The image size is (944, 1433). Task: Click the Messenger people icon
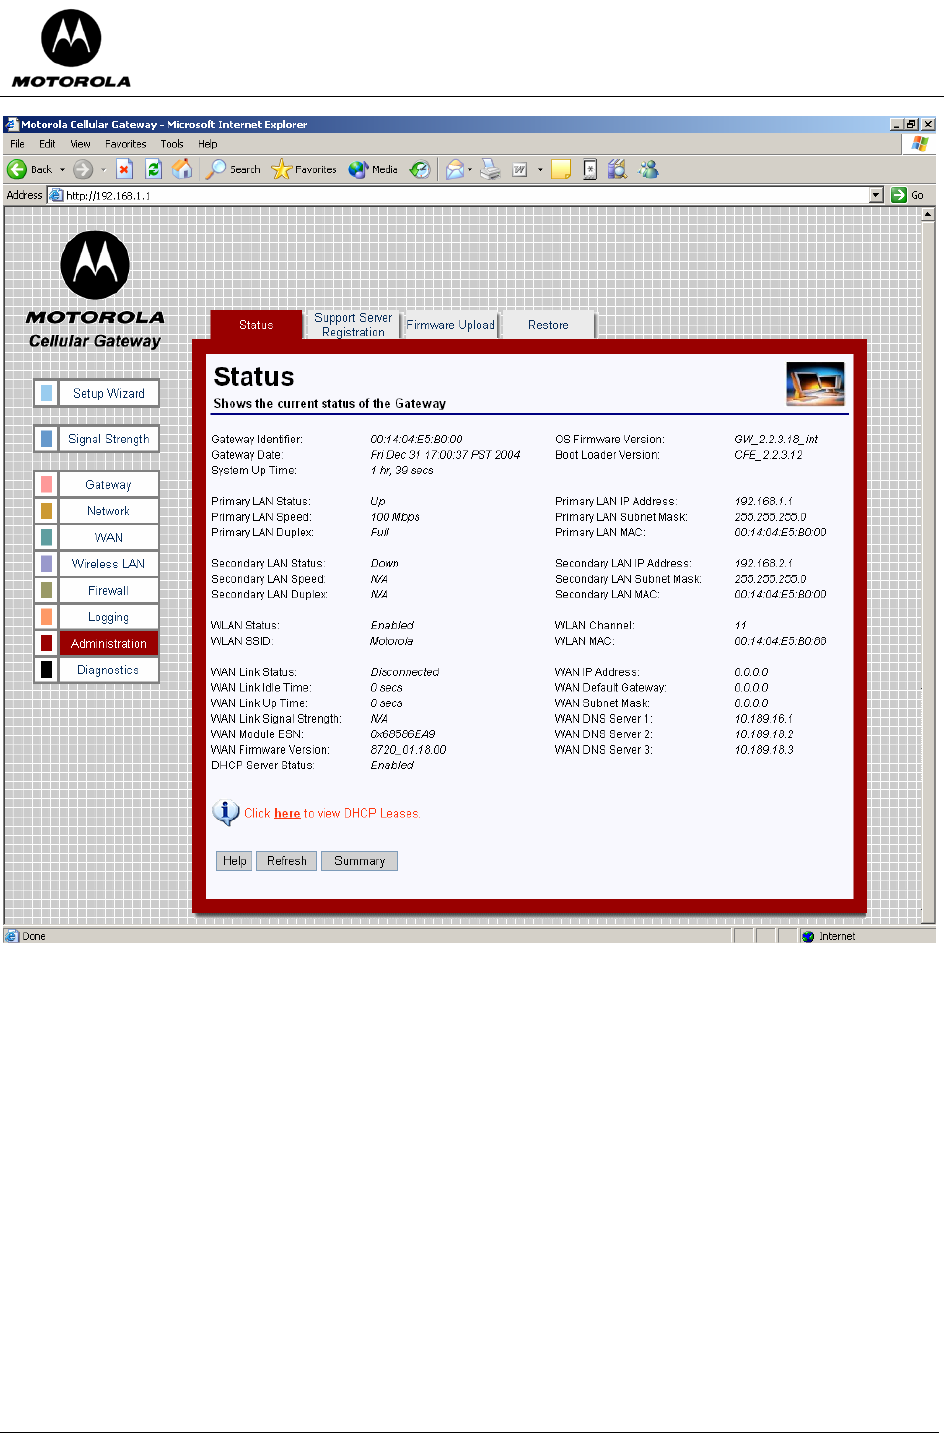point(649,170)
